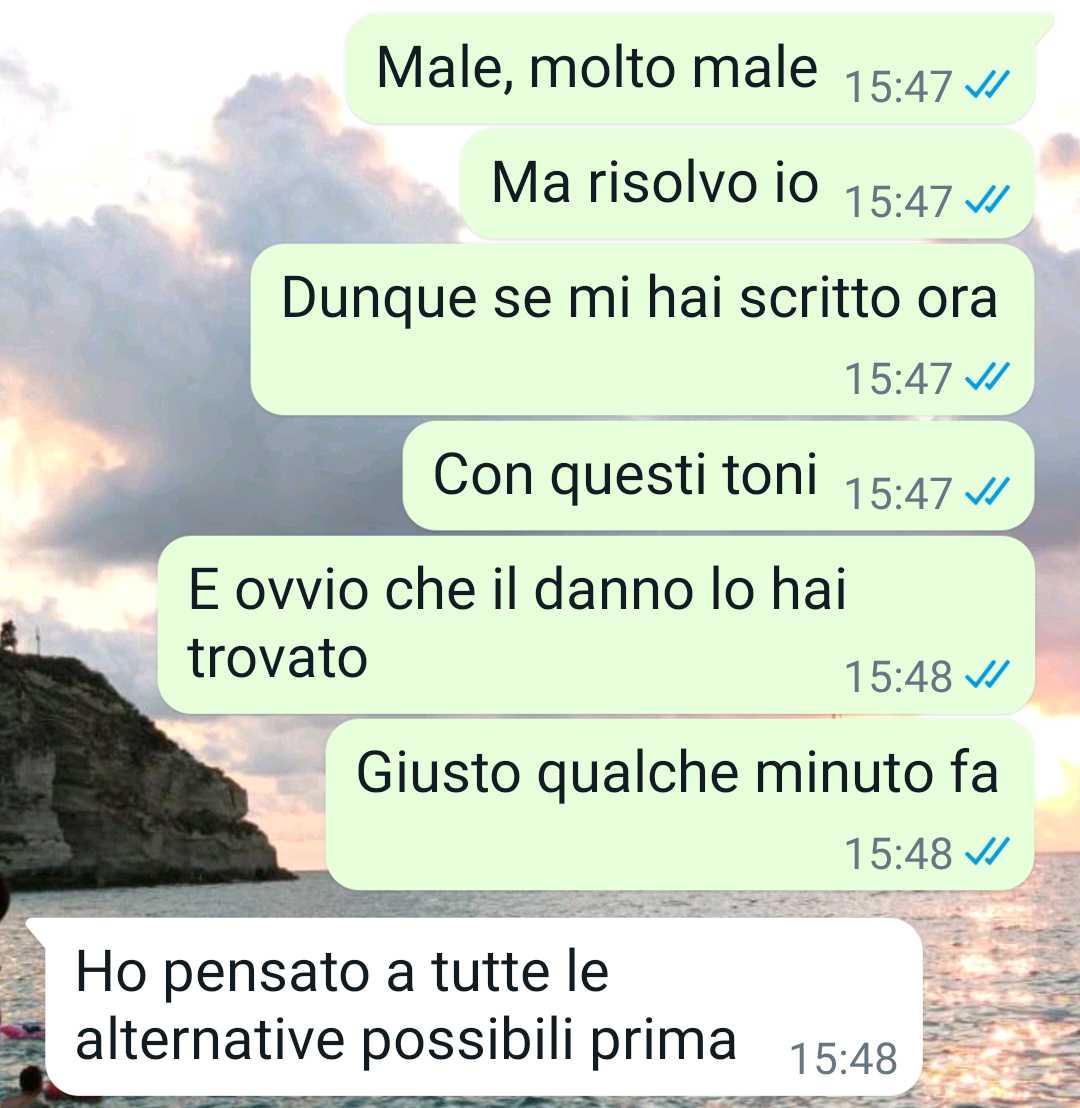Select the 'Ma risolvo io' message

pyautogui.click(x=748, y=184)
